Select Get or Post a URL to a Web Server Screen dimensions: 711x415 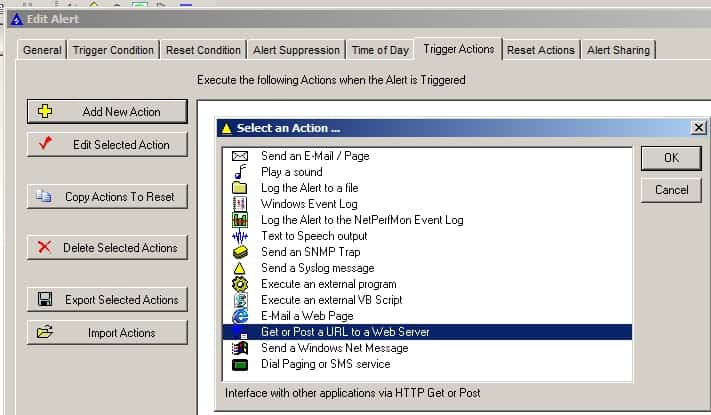click(x=427, y=332)
